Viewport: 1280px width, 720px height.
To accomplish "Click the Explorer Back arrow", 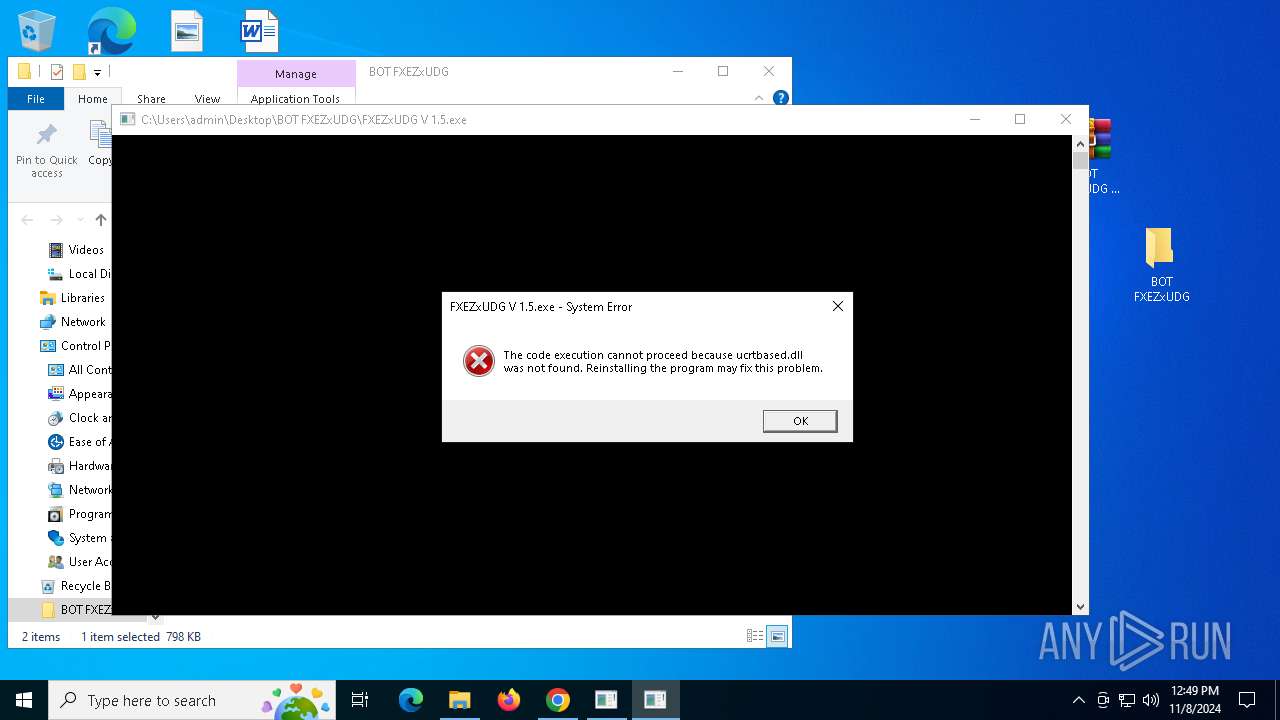I will click(27, 220).
